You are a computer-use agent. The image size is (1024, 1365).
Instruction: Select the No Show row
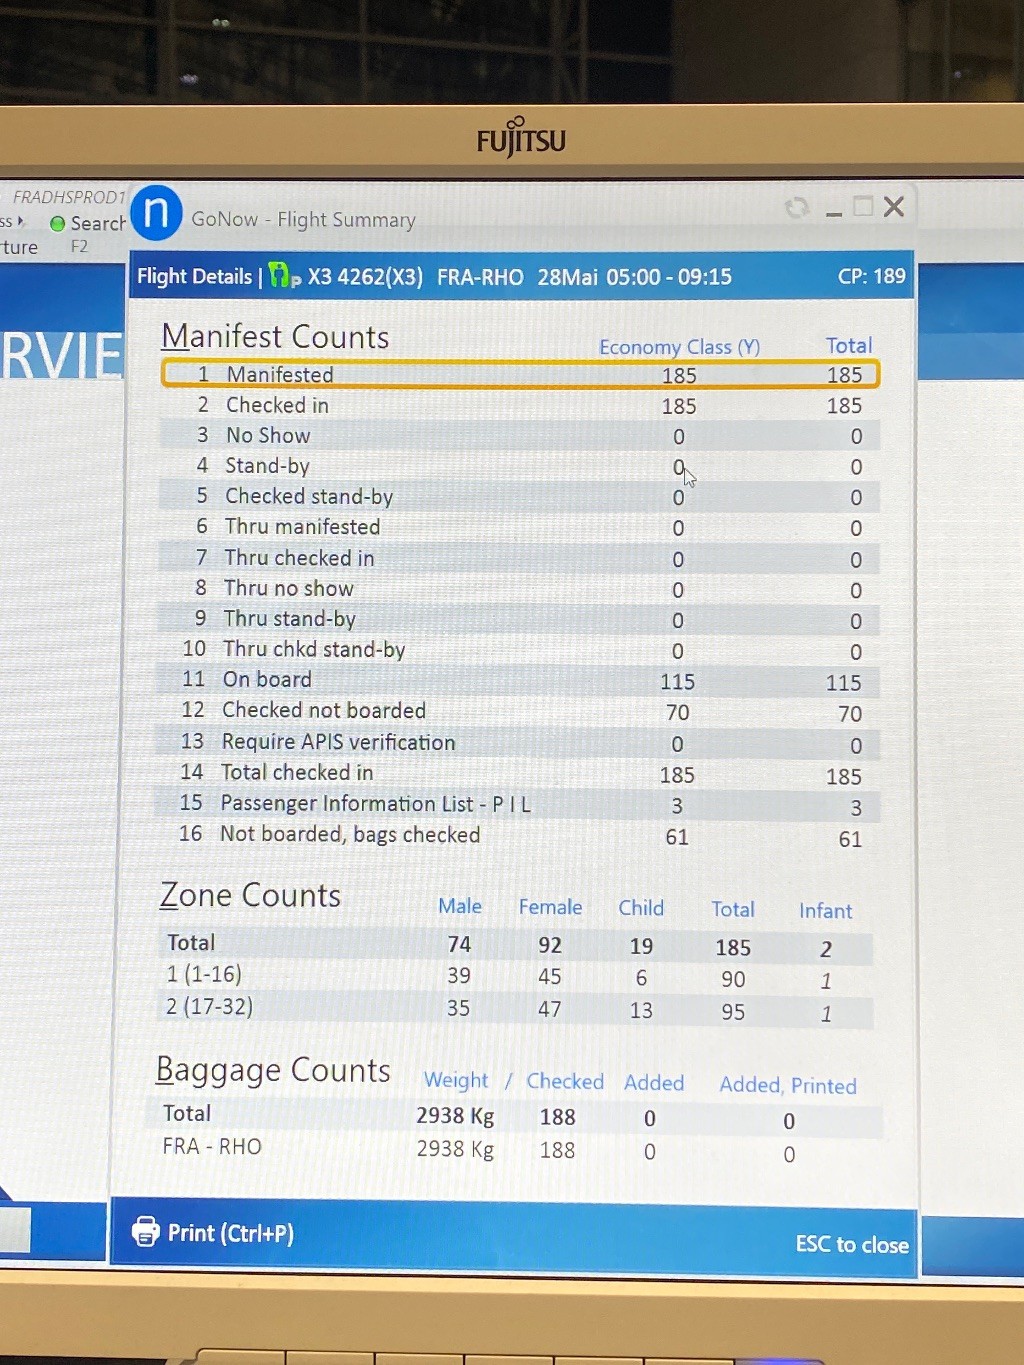(x=519, y=436)
